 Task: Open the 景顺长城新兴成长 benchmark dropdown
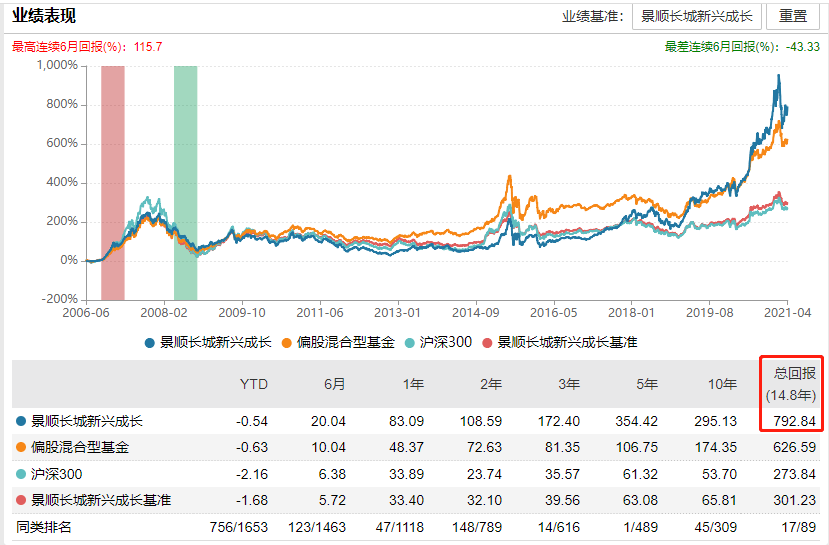pos(696,16)
